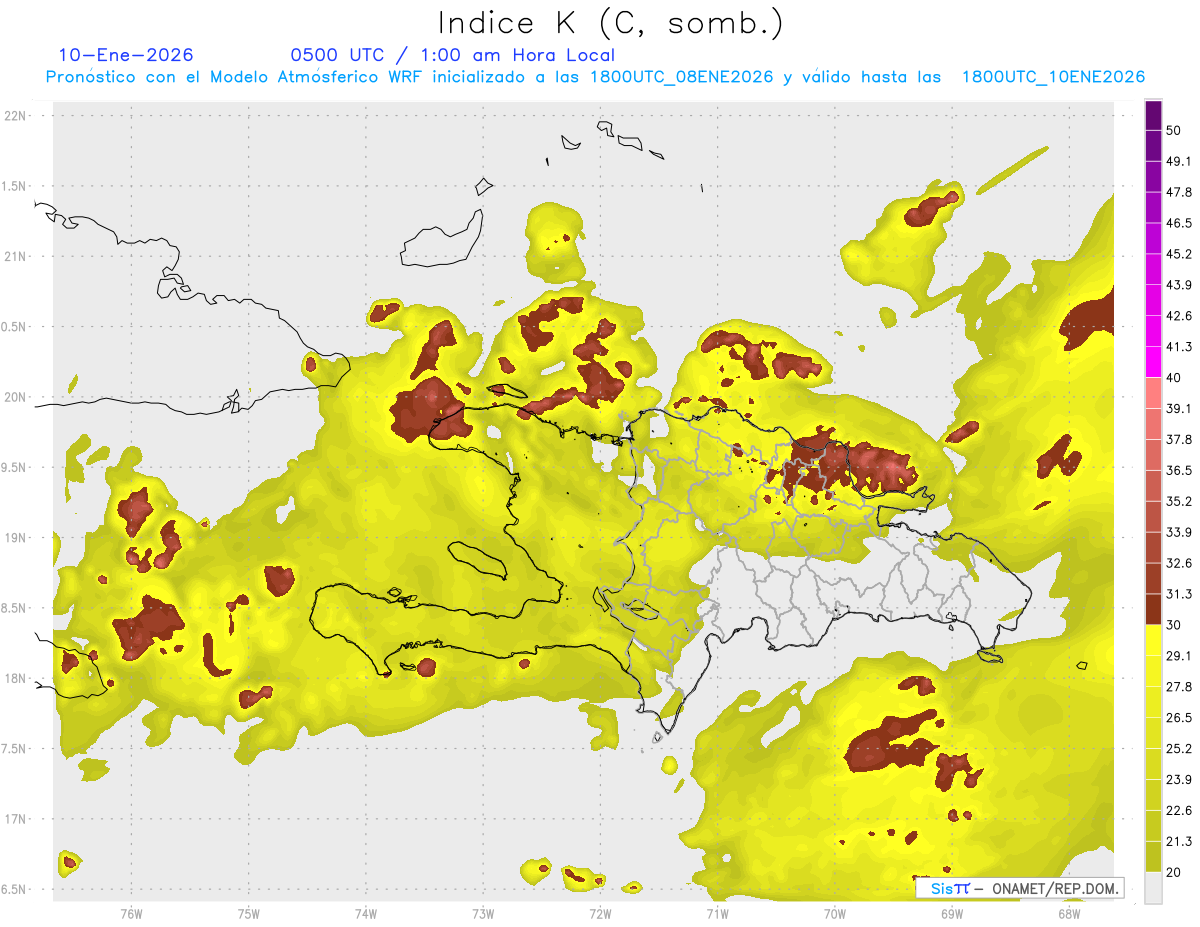Click the colorbar value "29.1"
Screen dimensions: 1200x927
(1178, 656)
